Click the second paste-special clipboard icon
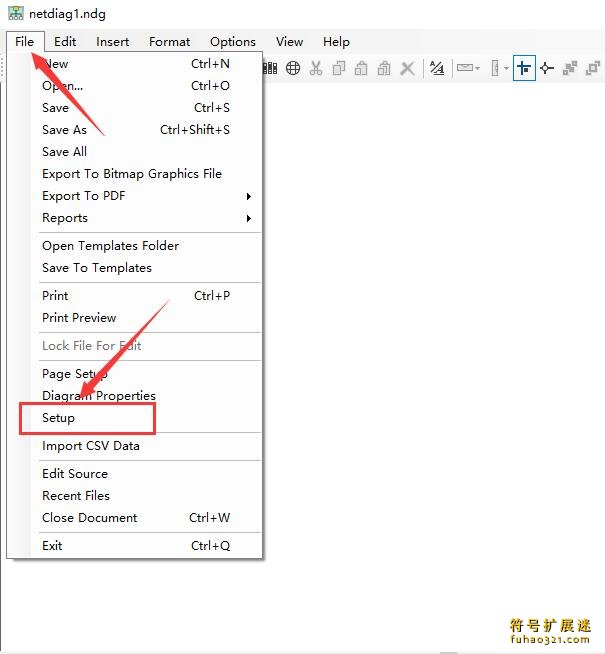The height and width of the screenshot is (654, 605). click(x=384, y=68)
